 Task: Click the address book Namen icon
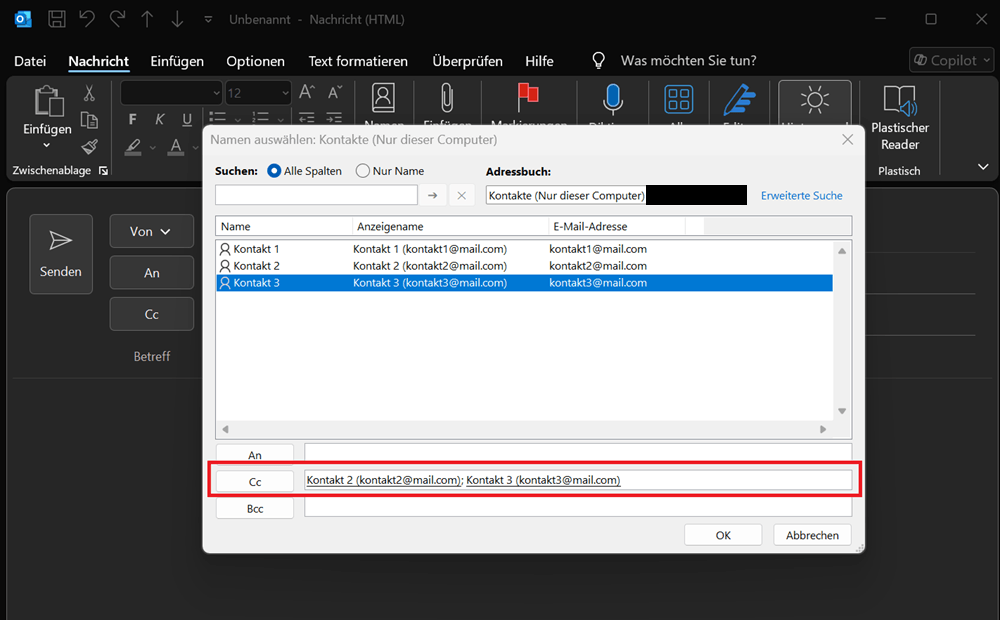coord(383,99)
